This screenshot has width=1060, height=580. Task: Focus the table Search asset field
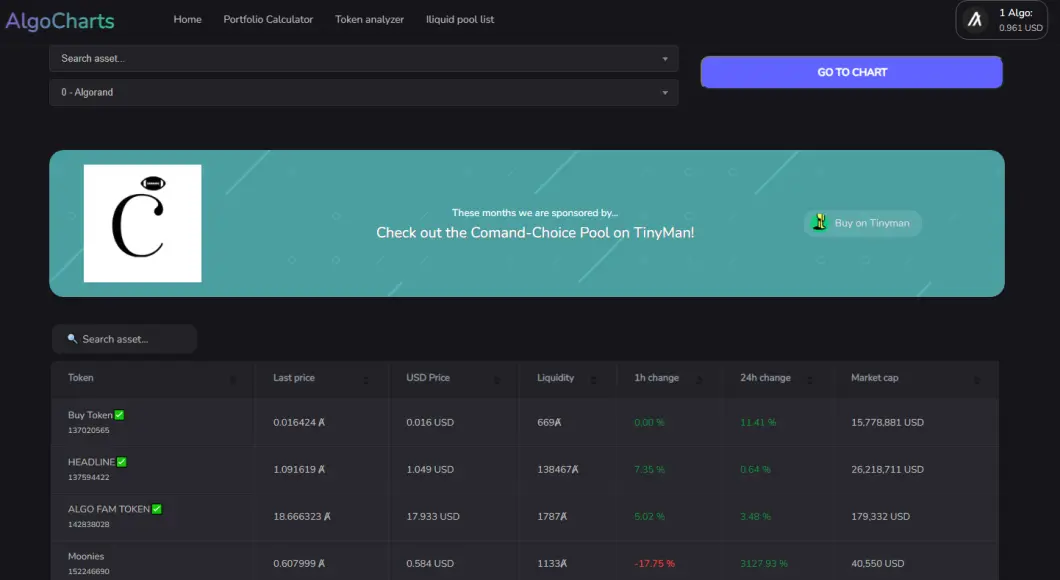point(124,339)
